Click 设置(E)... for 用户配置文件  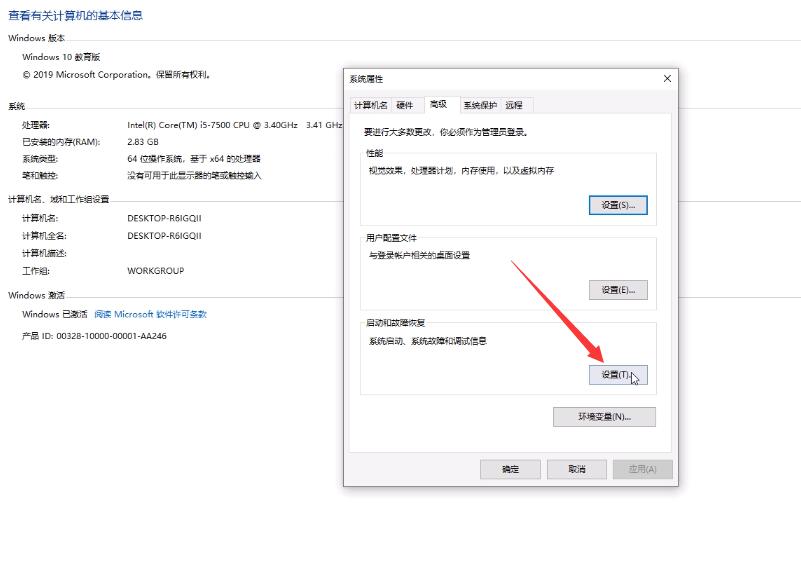pos(618,290)
